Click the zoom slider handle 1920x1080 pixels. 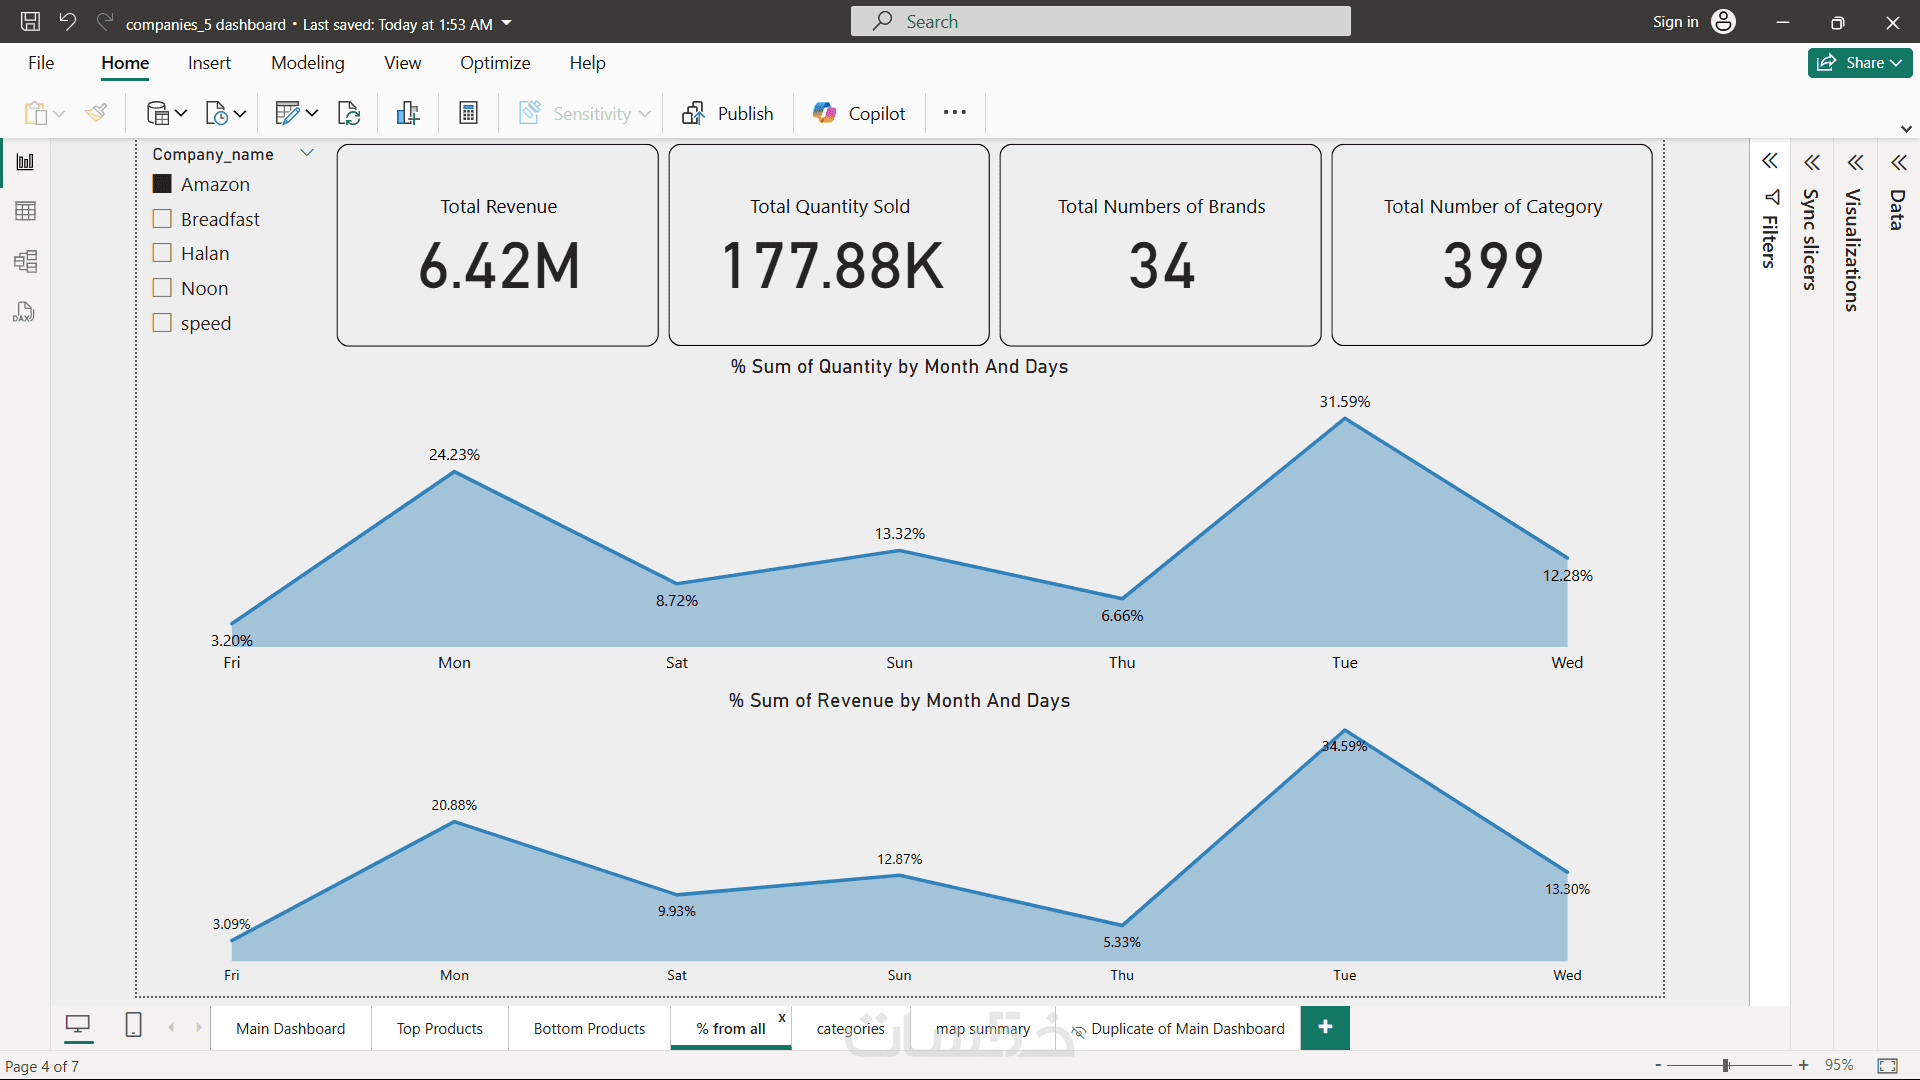point(1726,1066)
